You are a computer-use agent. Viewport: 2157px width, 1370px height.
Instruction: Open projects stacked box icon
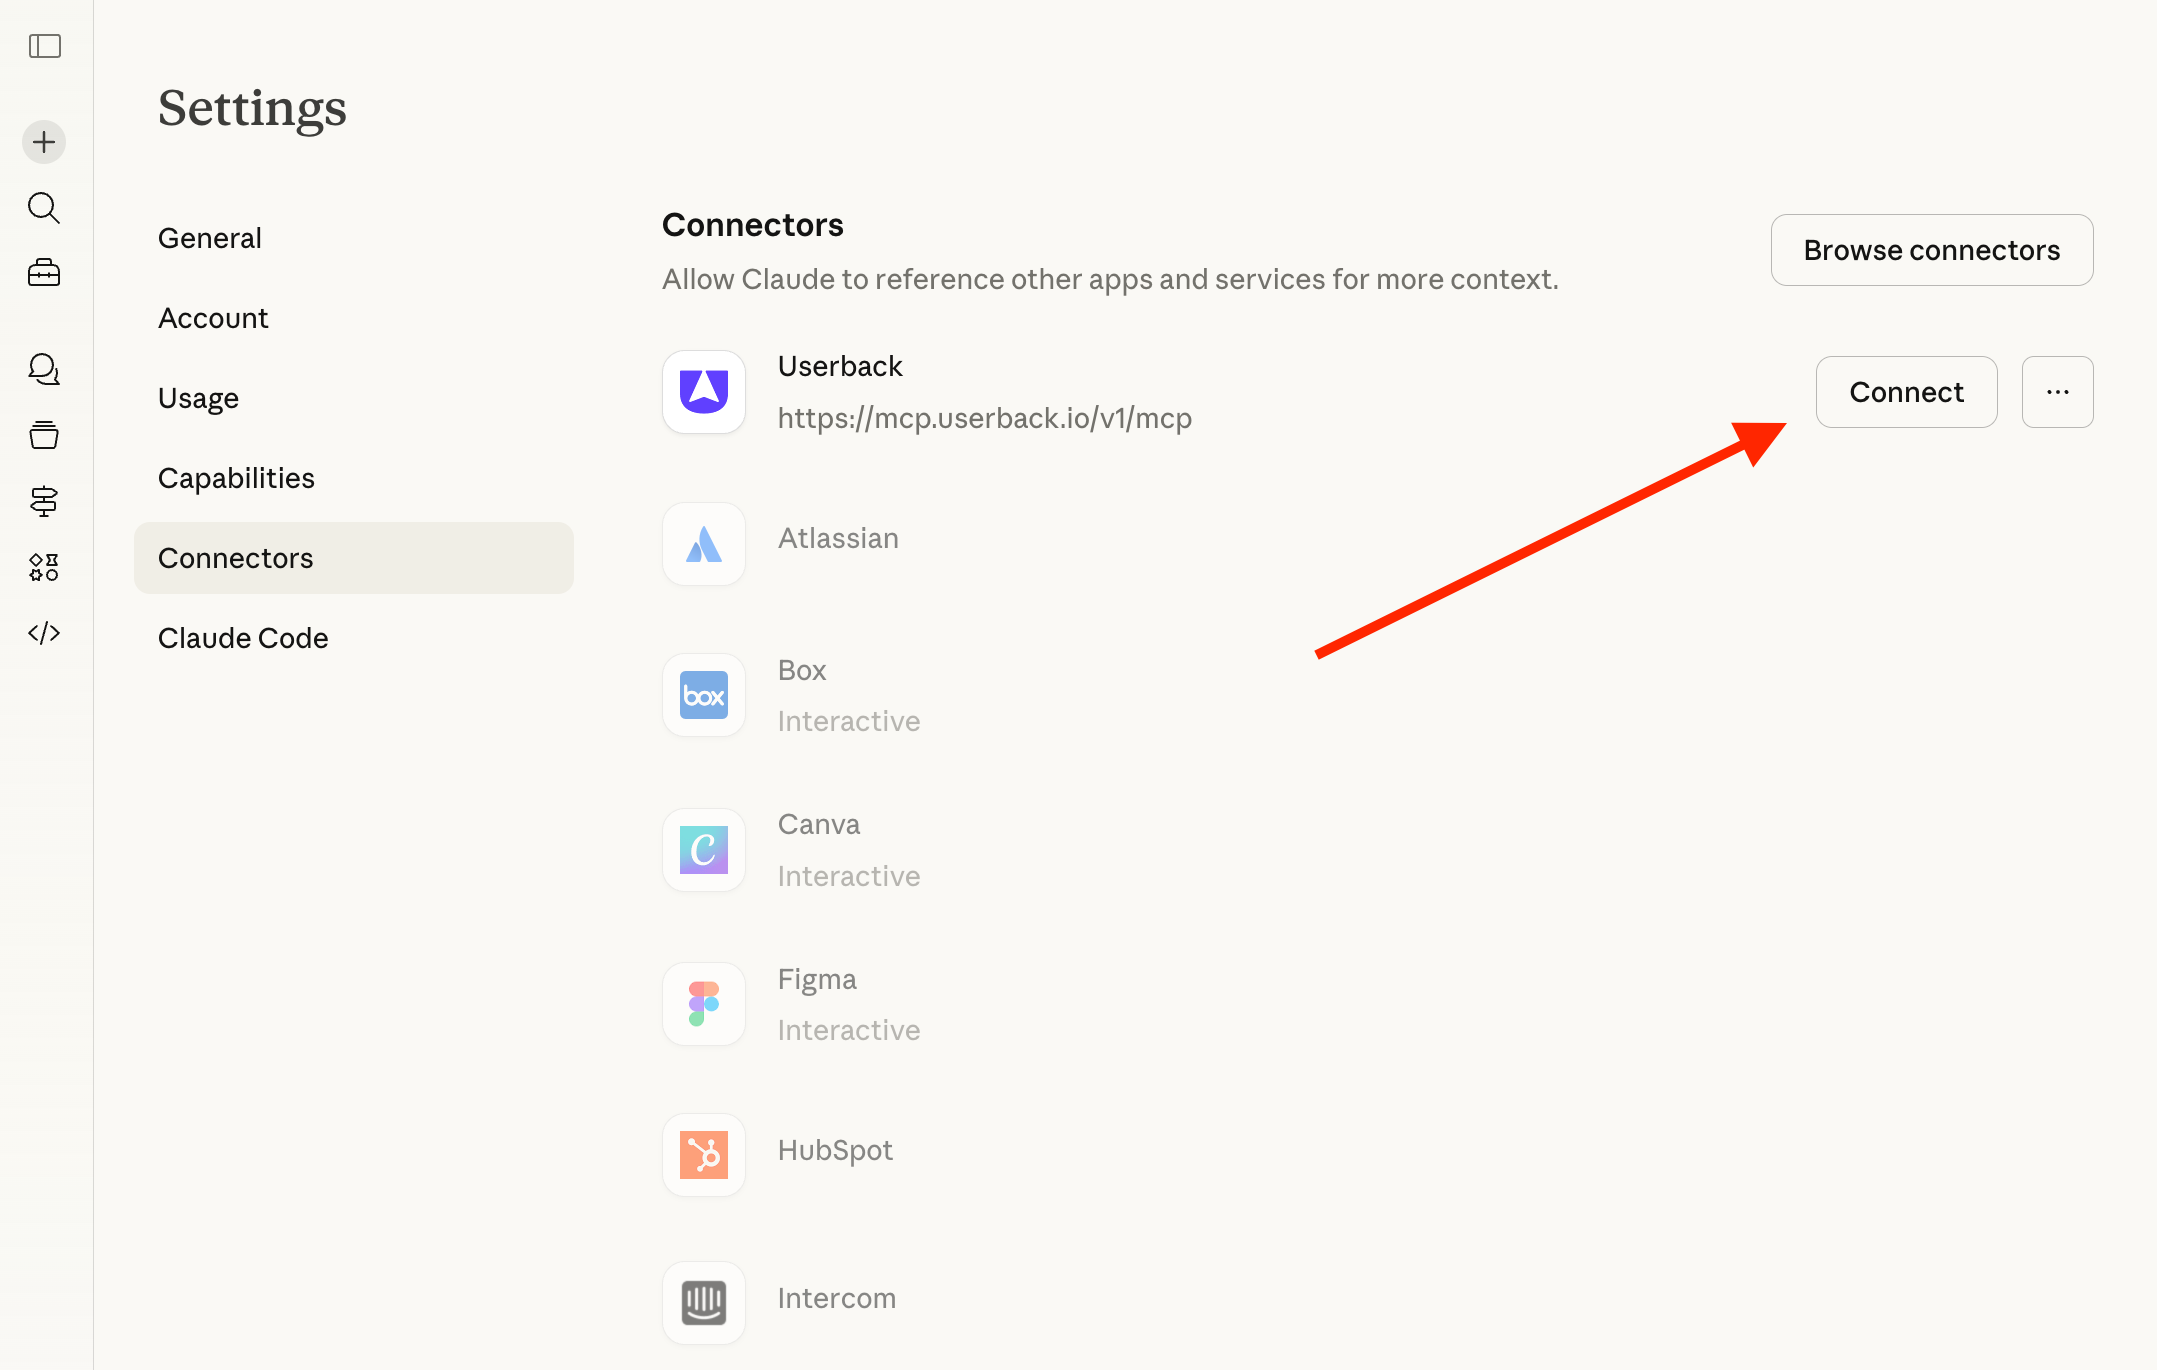click(44, 435)
